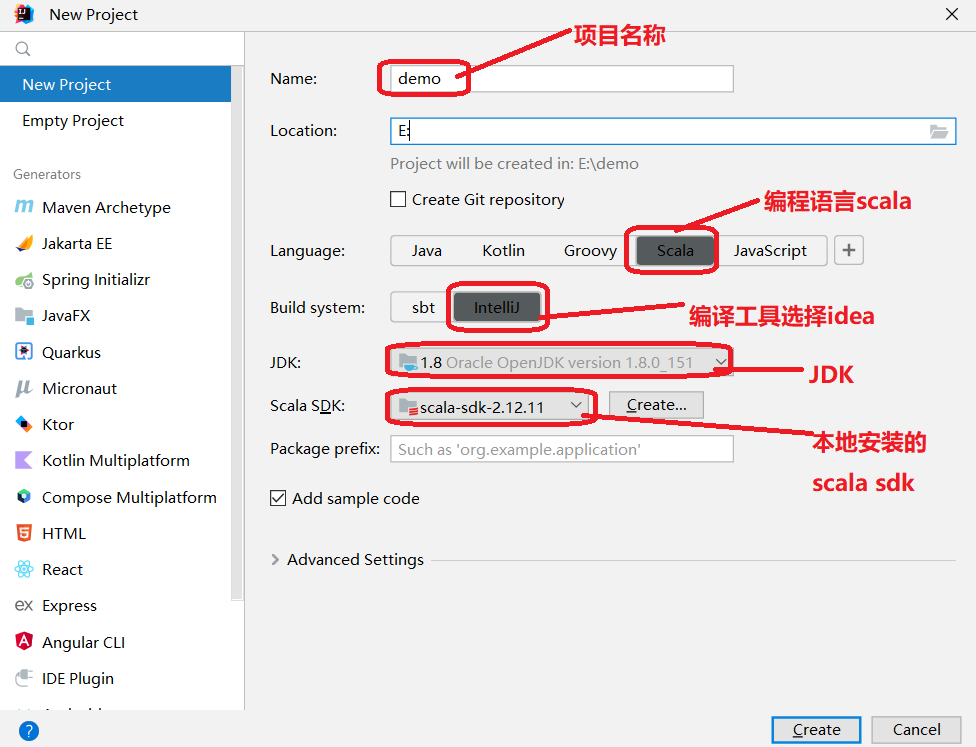The width and height of the screenshot is (976, 747).
Task: Click the Ktor generator icon
Action: coord(24,424)
